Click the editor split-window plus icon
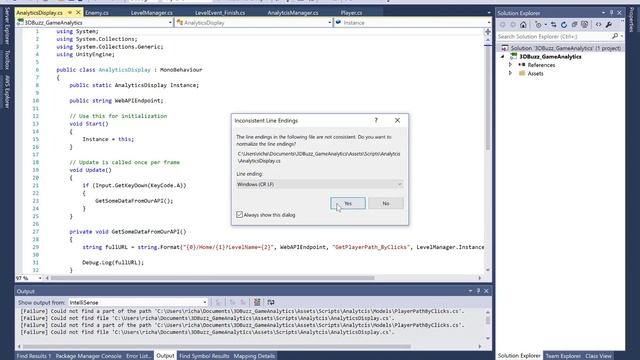The width and height of the screenshot is (640, 360). pos(488,32)
